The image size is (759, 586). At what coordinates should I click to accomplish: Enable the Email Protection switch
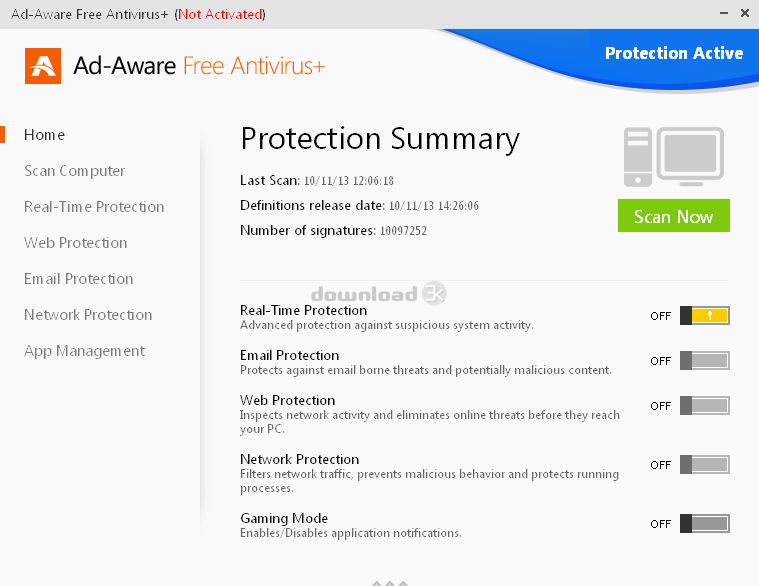pos(704,361)
